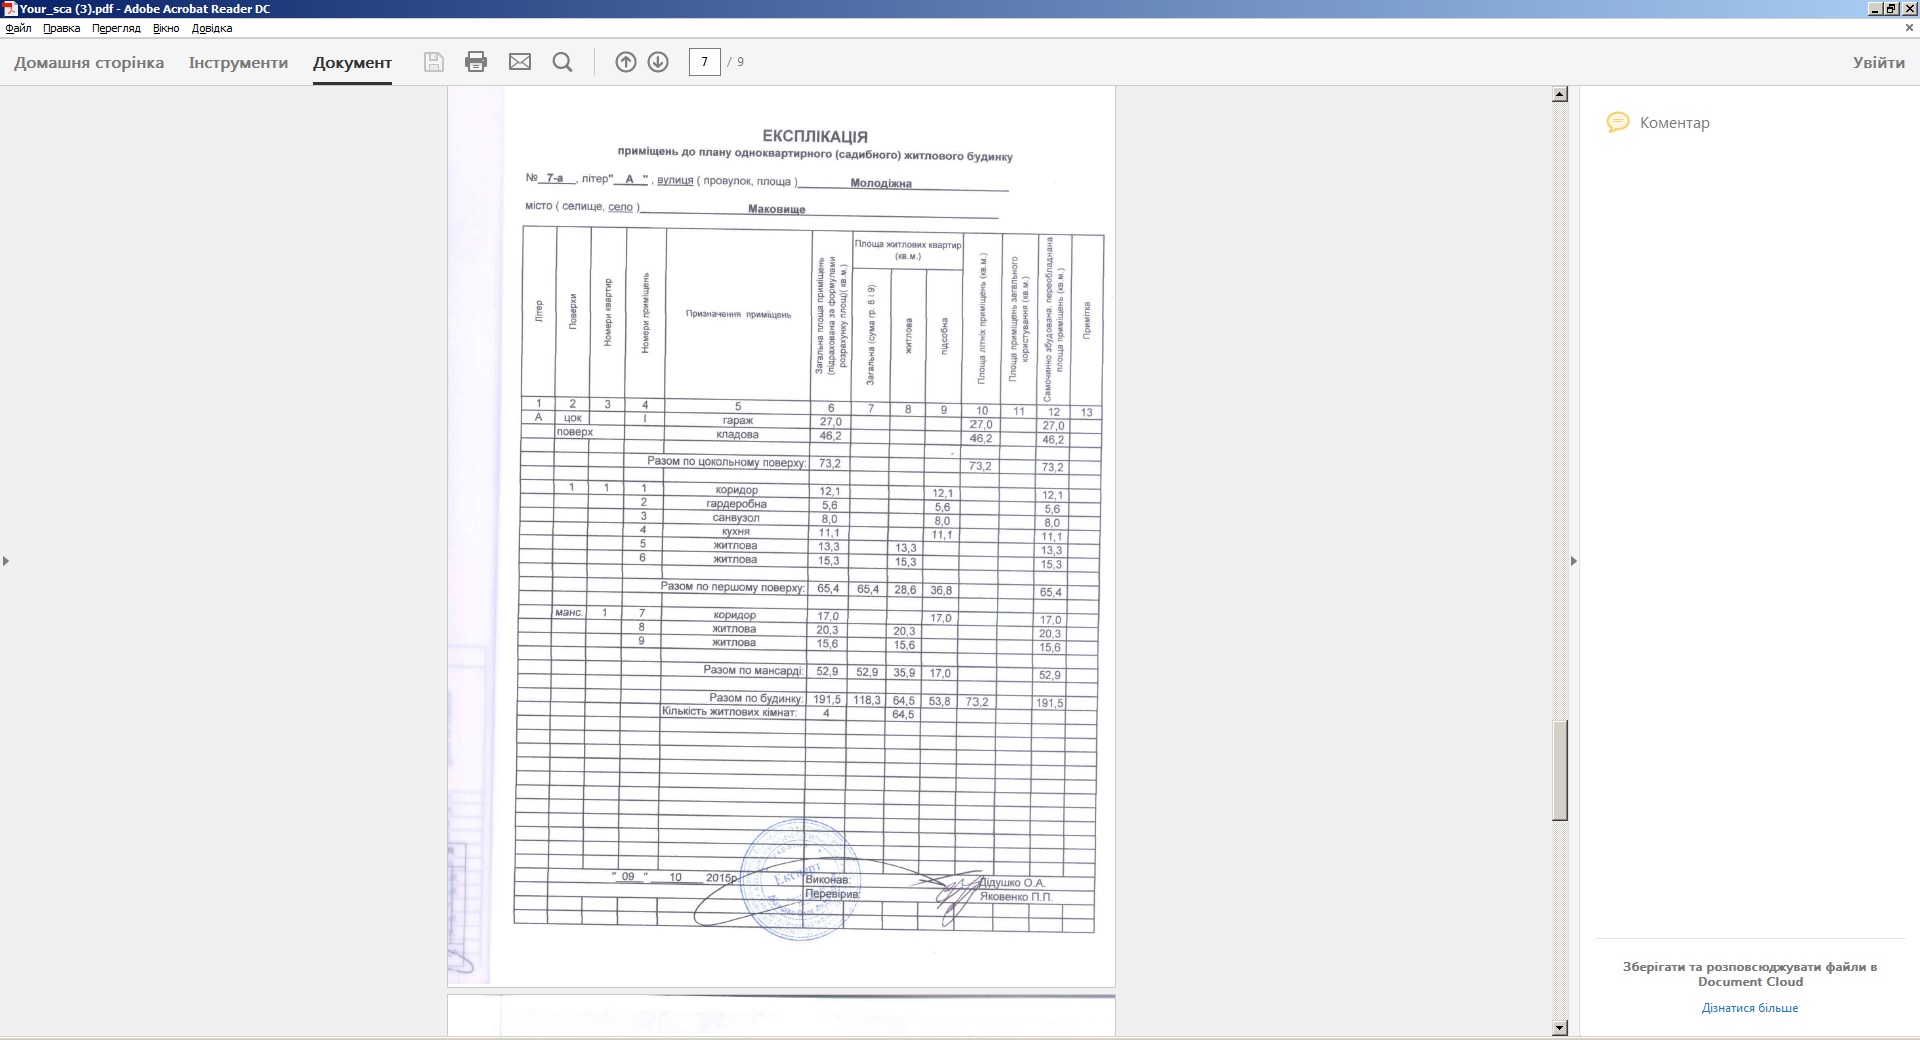Click Кількість житлових кімнат label
Image resolution: width=1920 pixels, height=1040 pixels.
click(x=730, y=712)
